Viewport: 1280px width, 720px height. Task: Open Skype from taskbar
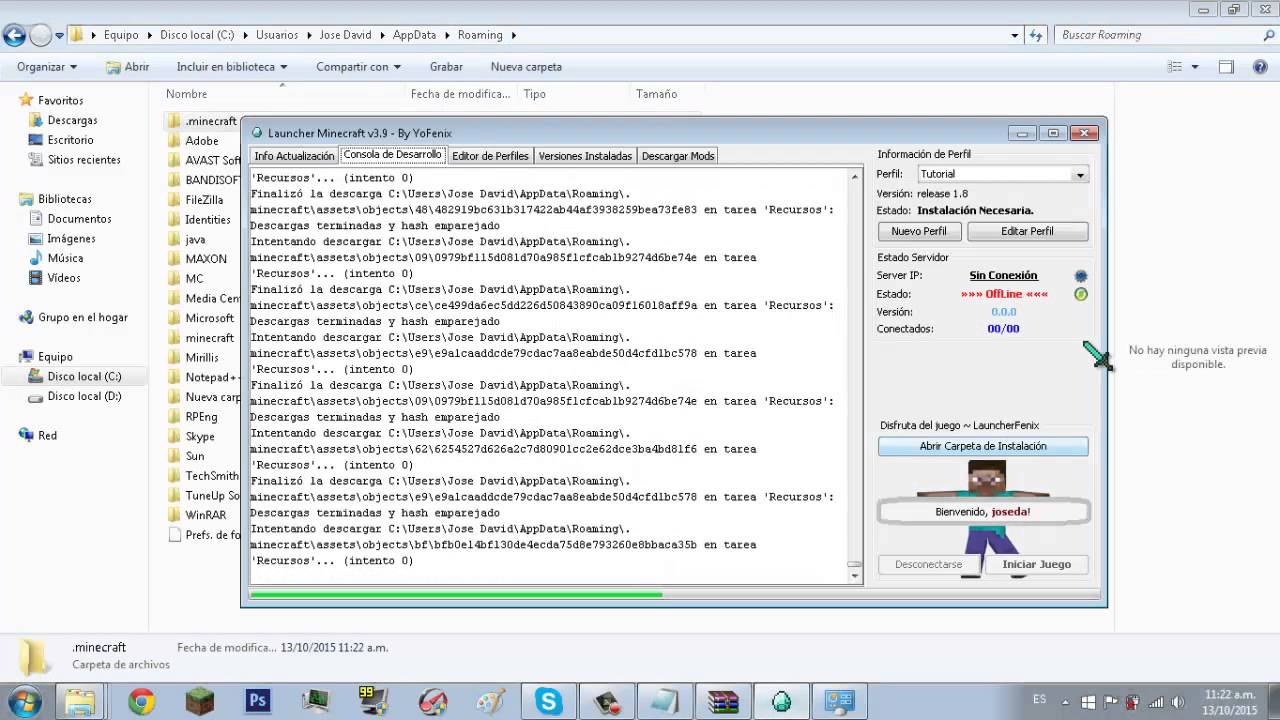point(548,701)
